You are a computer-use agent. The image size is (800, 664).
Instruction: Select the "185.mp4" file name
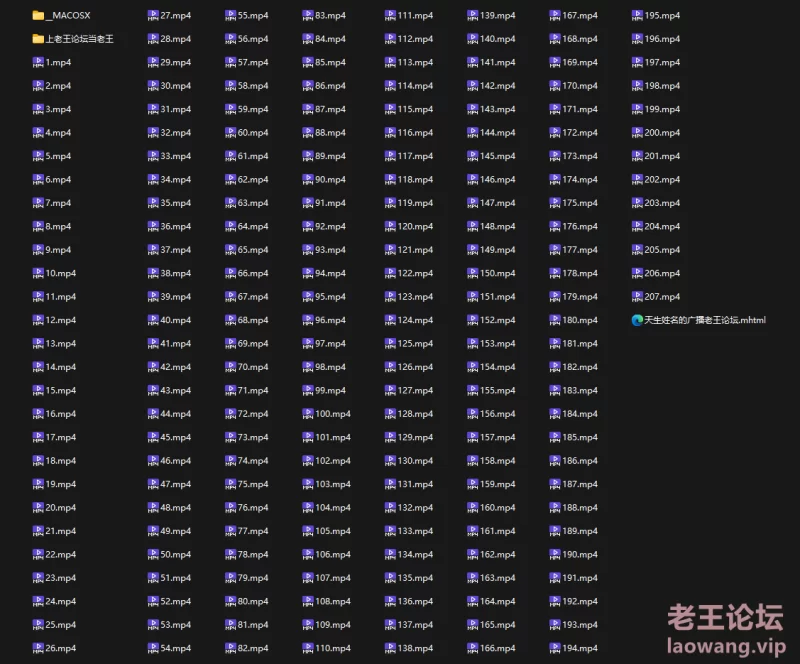(x=580, y=437)
